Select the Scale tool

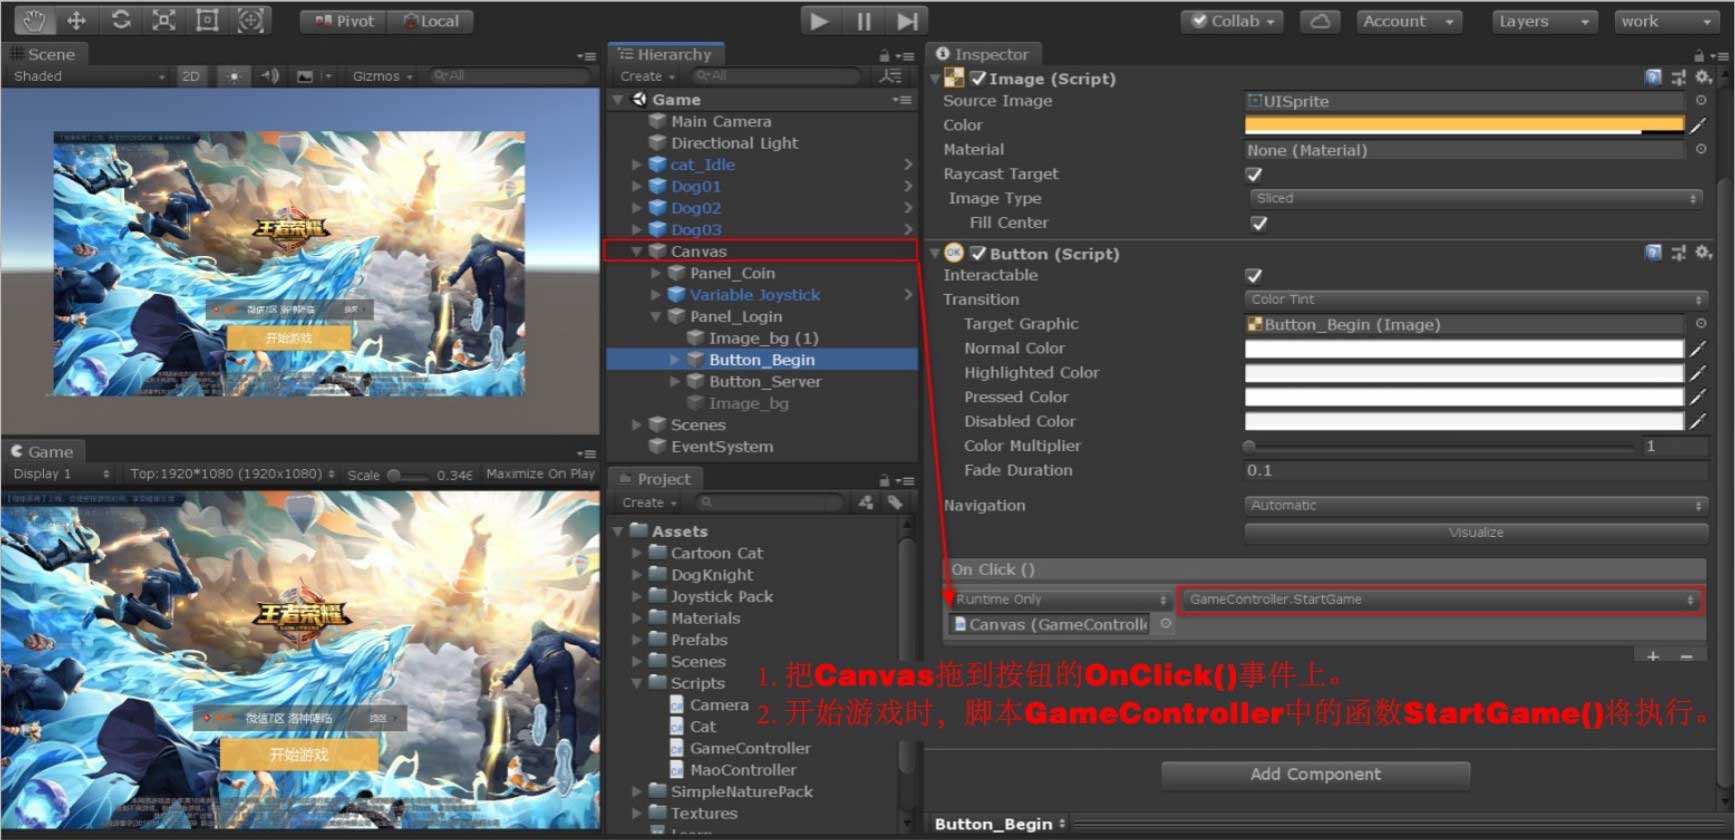pos(164,20)
